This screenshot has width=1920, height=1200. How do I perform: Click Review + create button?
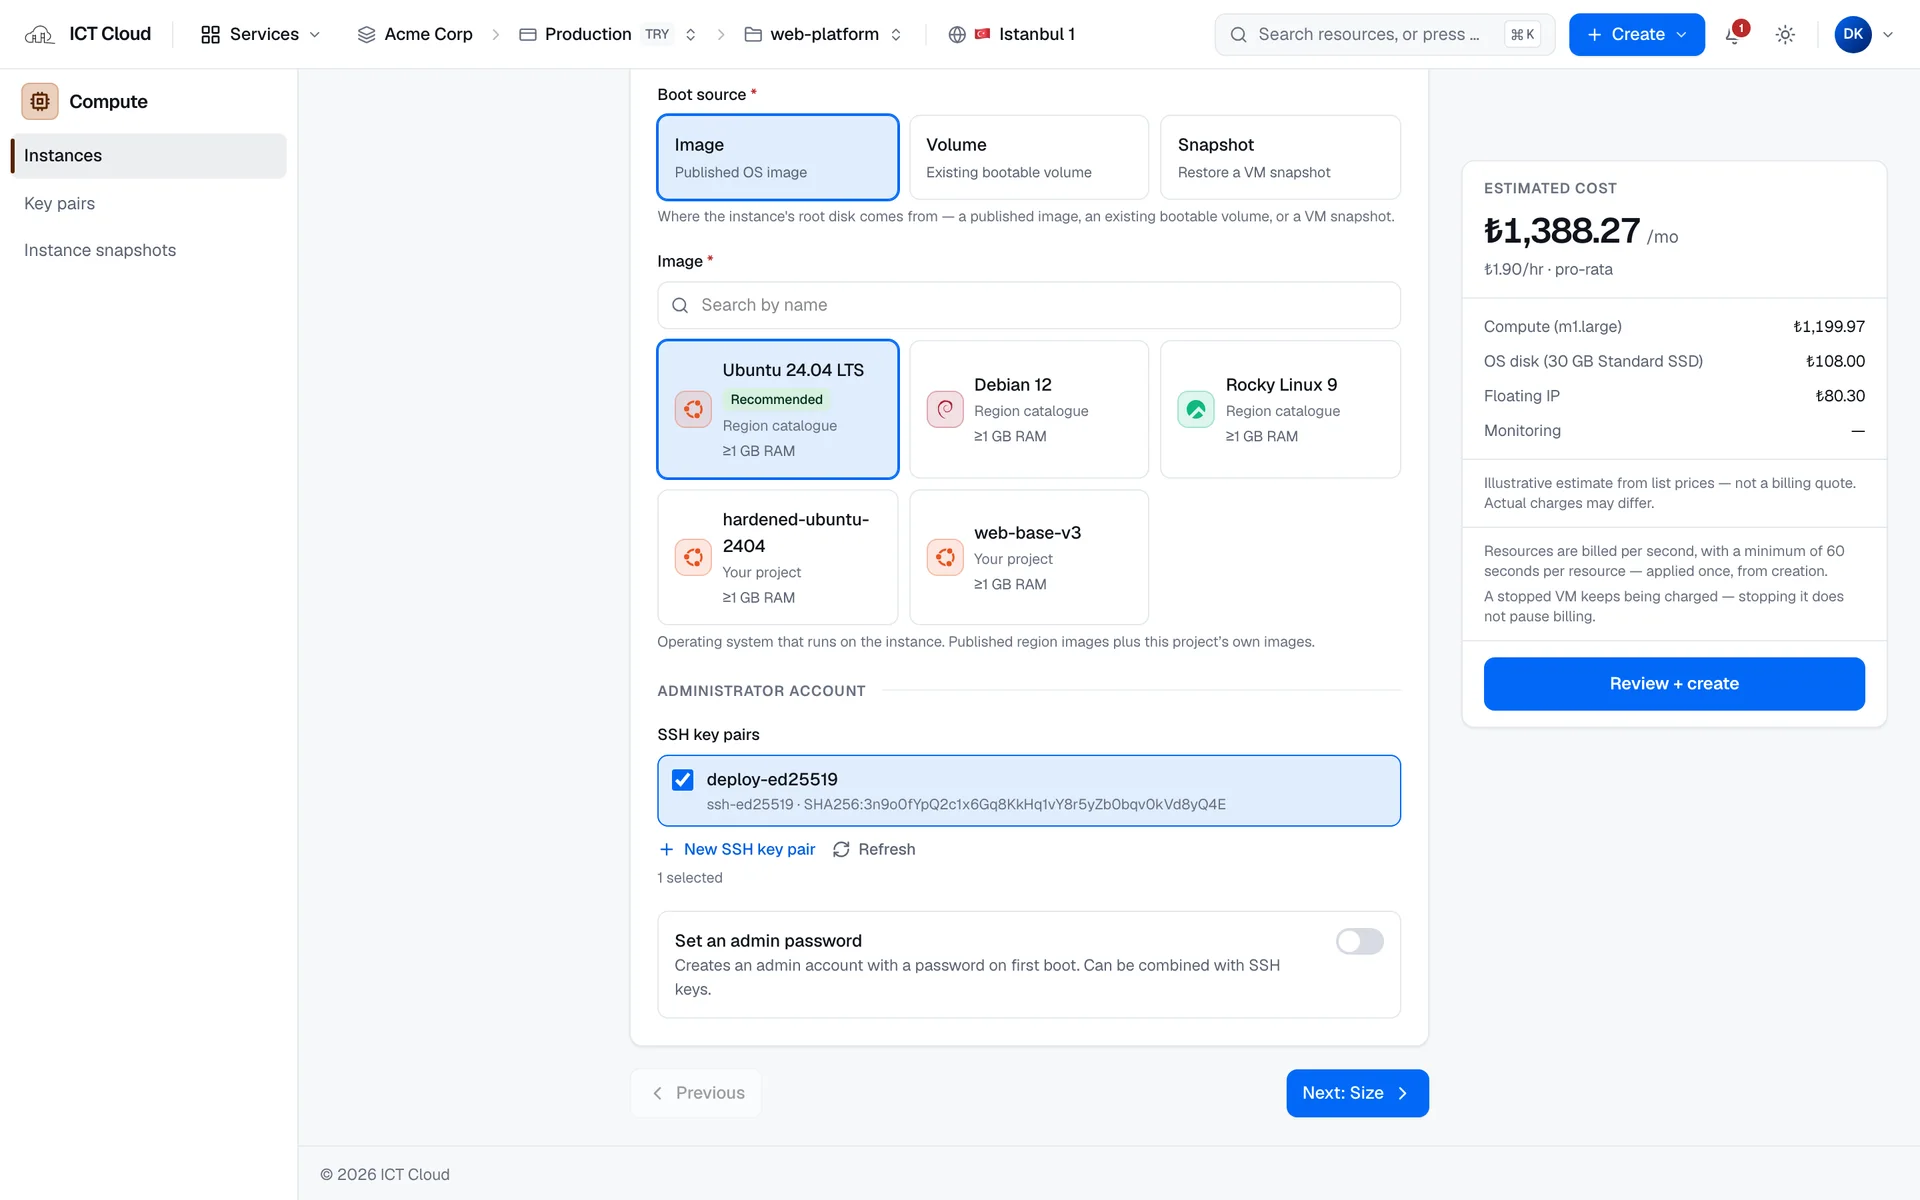(x=1674, y=684)
